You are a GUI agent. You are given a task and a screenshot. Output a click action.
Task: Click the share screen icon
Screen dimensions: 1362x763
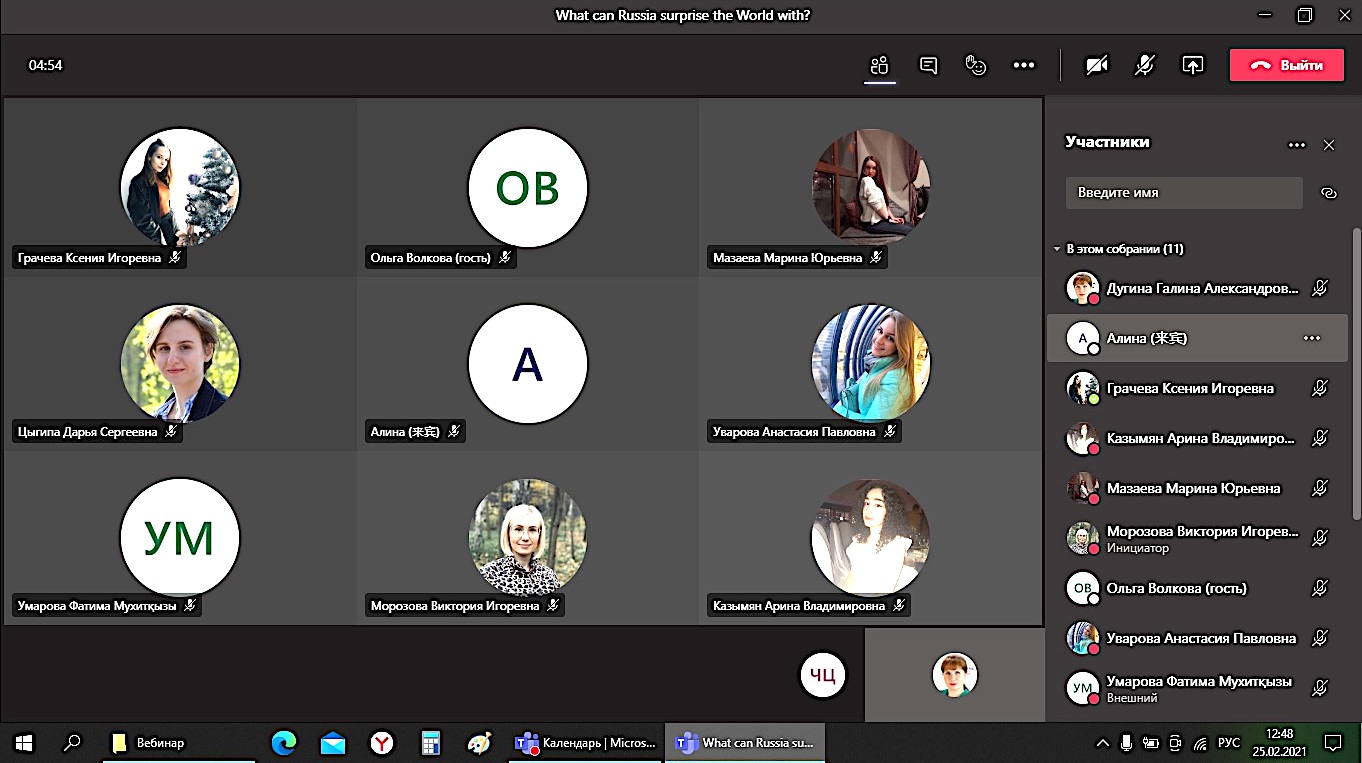pos(1192,65)
